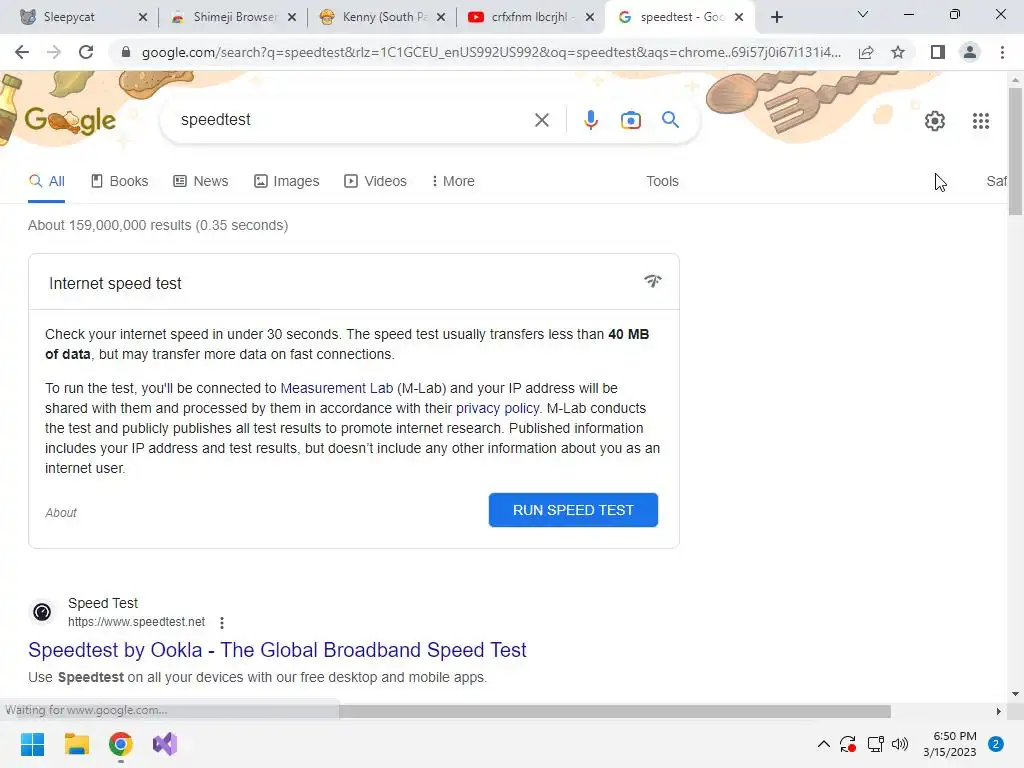Open Speedtest by Ookla result title
The image size is (1024, 768).
[x=277, y=650]
